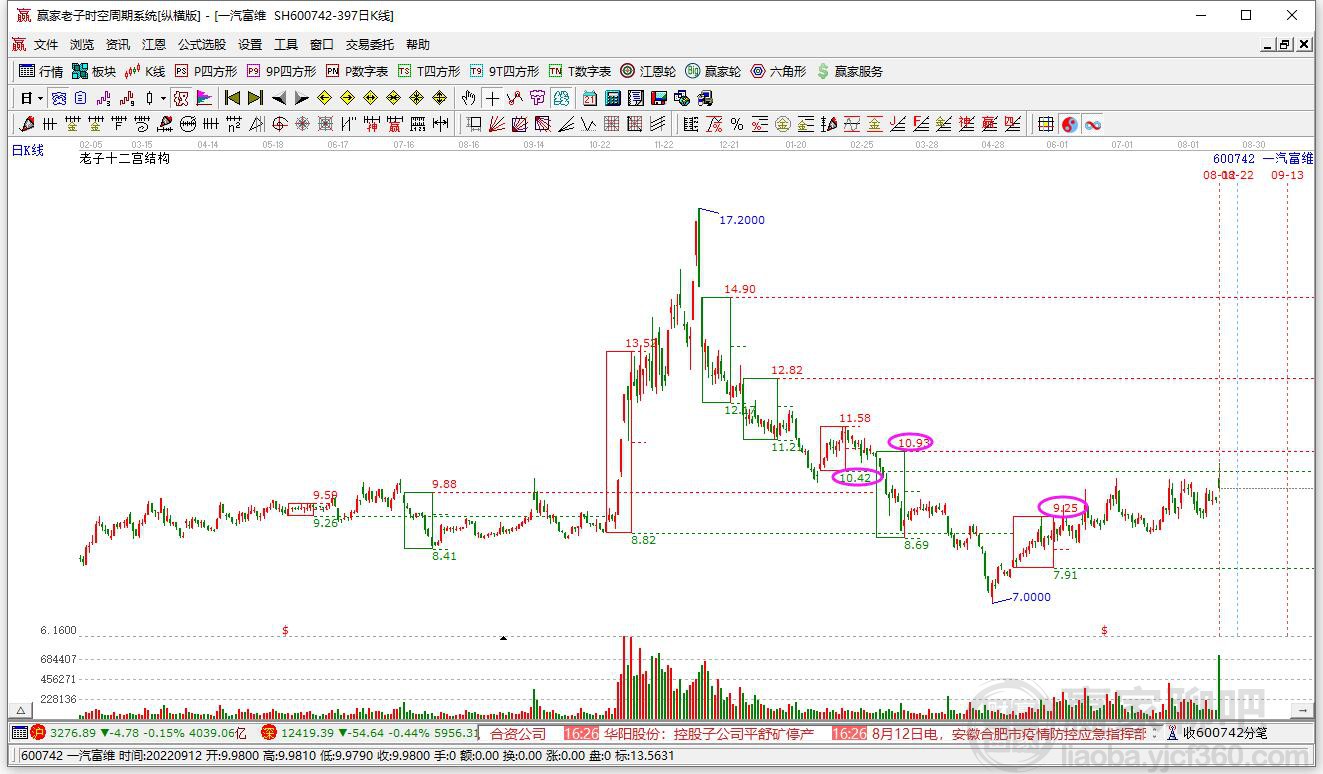The image size is (1323, 774).
Task: Select the red pencil drawing tool
Action: tap(27, 124)
